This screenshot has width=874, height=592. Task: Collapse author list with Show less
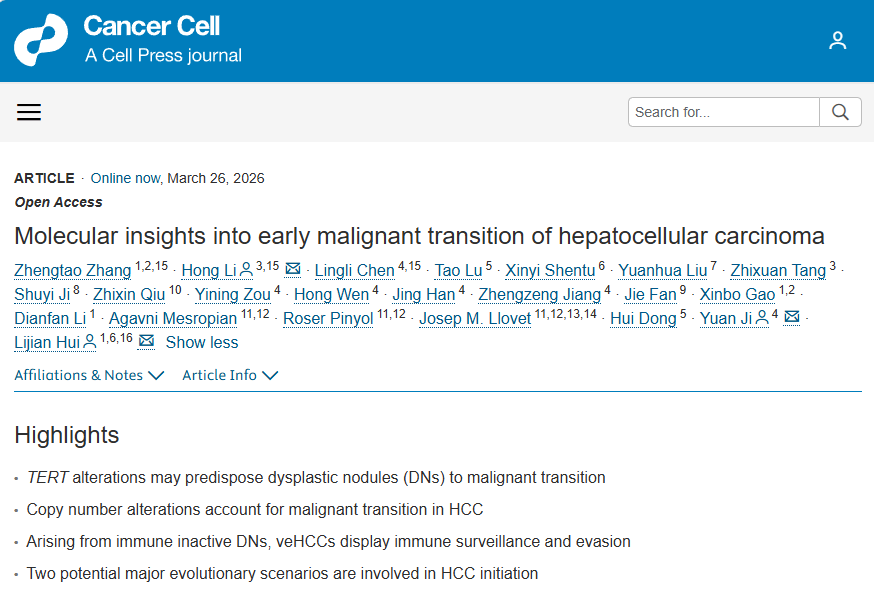tap(202, 342)
